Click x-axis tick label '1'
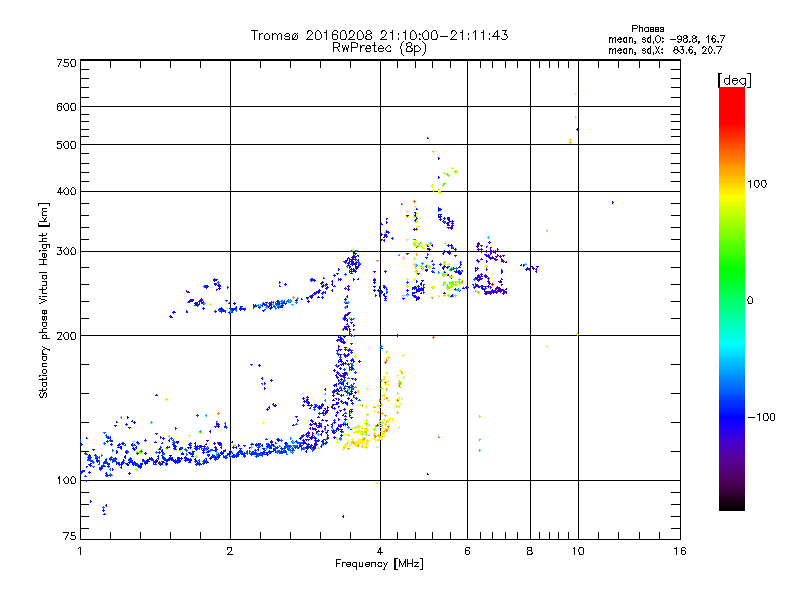This screenshot has height=600, width=800. pos(80,551)
